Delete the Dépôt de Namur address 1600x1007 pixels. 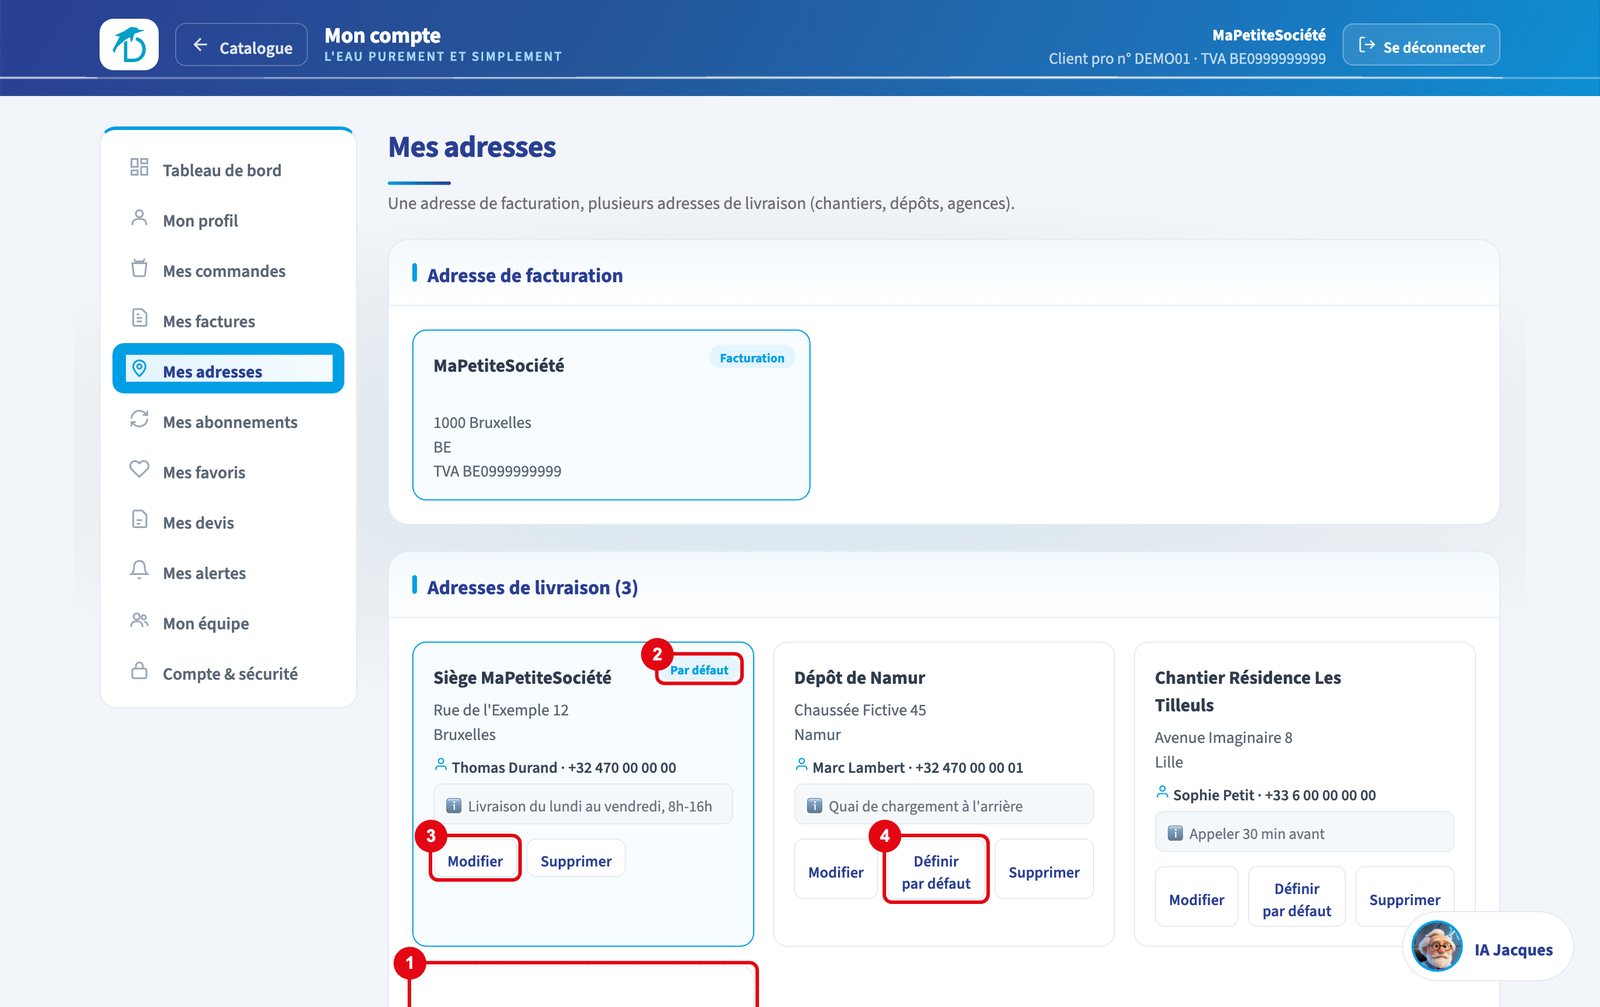(x=1044, y=871)
